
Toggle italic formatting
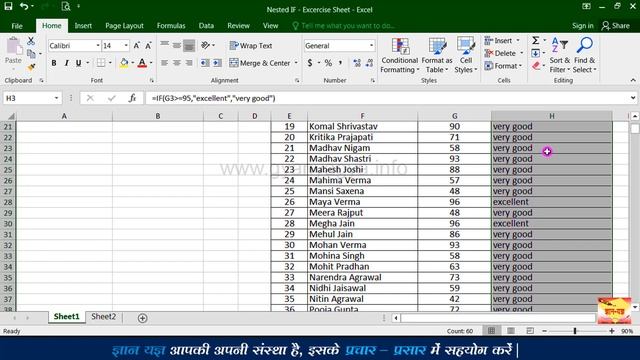66,63
